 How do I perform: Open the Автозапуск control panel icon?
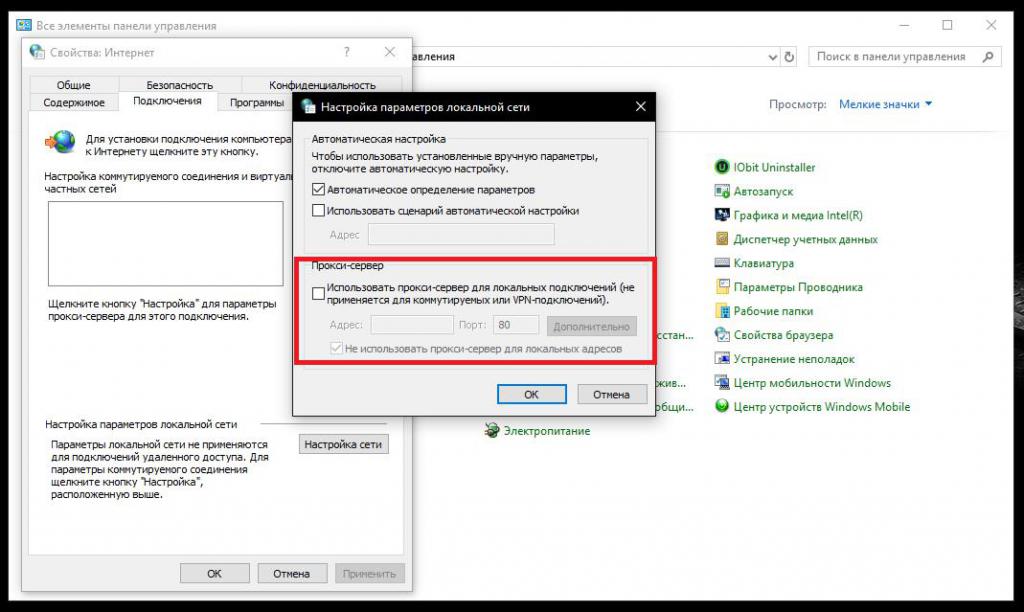click(722, 191)
